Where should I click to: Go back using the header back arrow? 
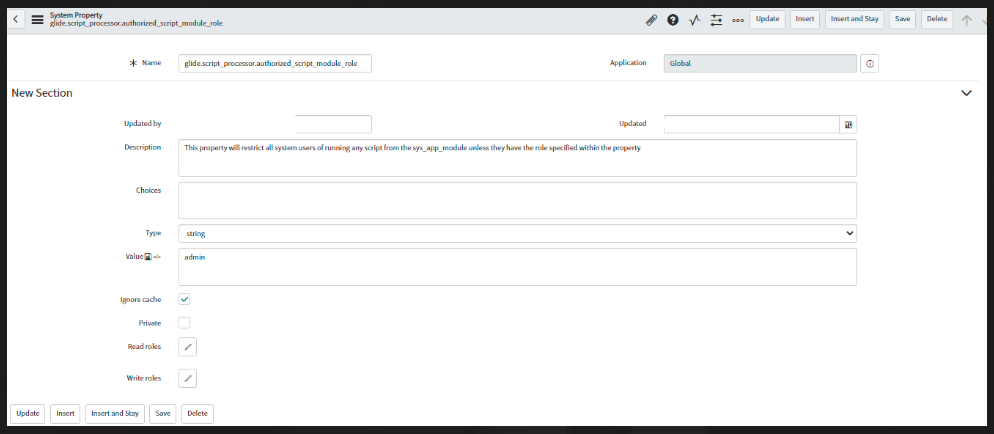[16, 19]
